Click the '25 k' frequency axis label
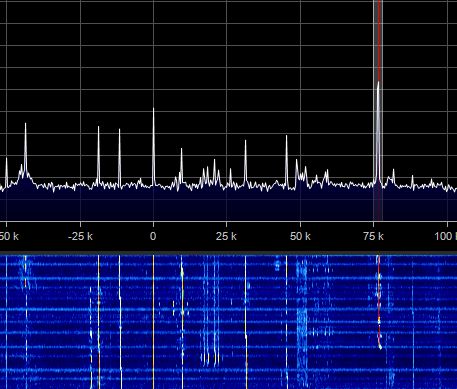 tap(226, 236)
